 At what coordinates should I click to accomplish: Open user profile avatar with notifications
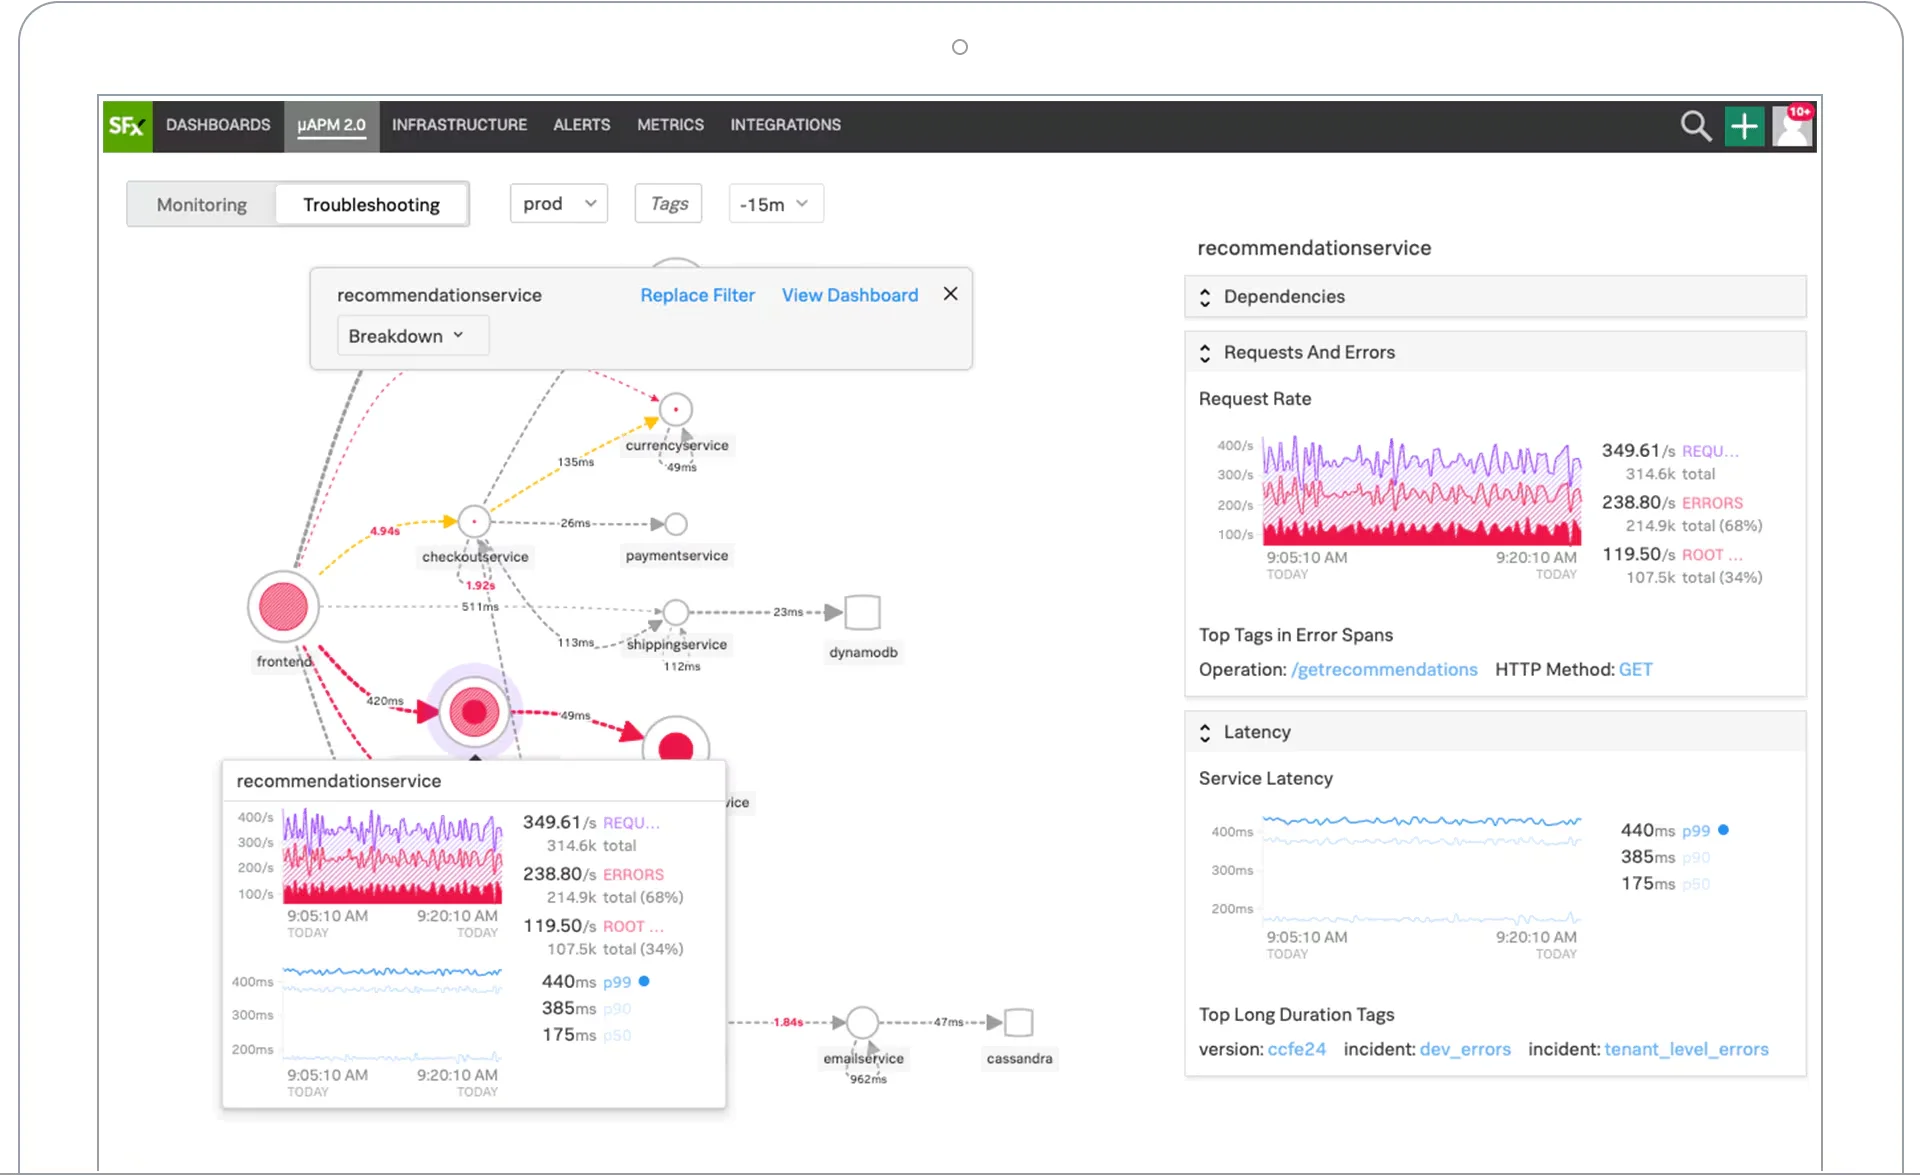click(x=1792, y=126)
